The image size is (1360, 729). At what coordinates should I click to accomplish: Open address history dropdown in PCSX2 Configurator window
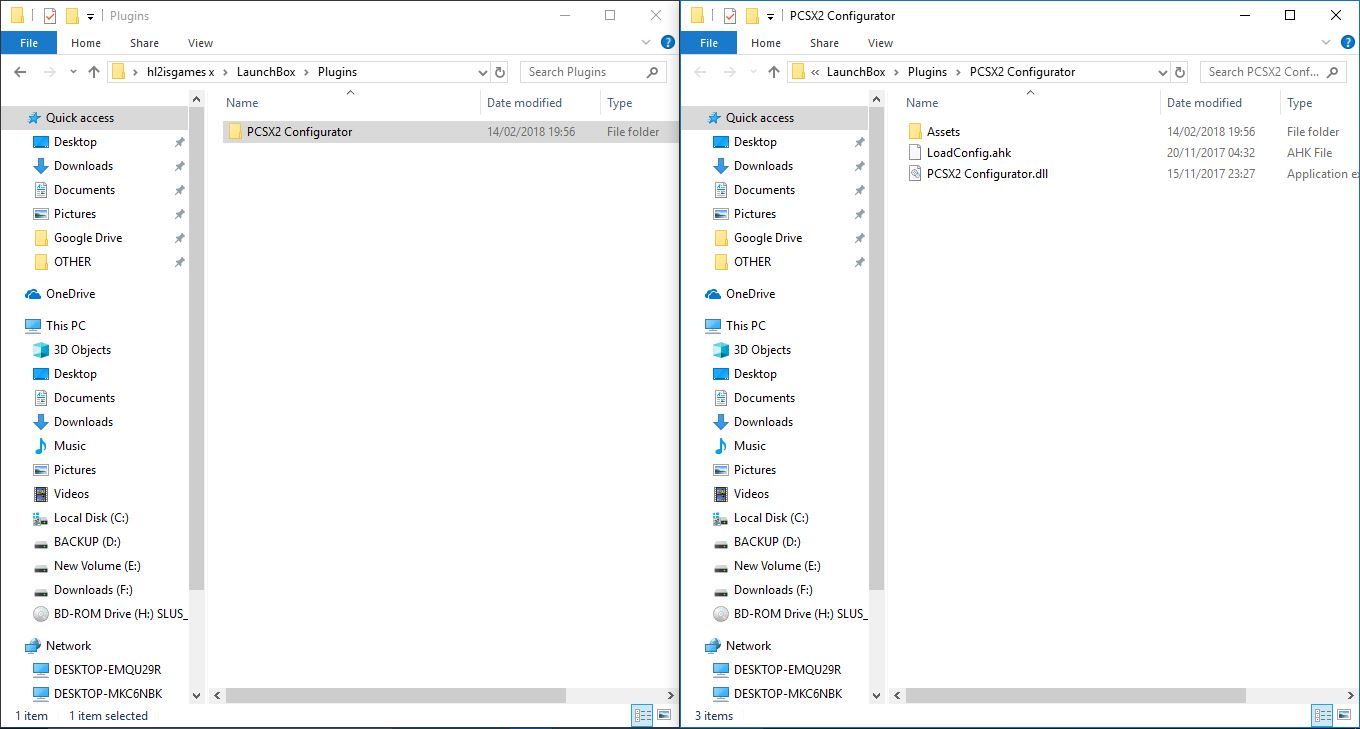click(x=1162, y=72)
